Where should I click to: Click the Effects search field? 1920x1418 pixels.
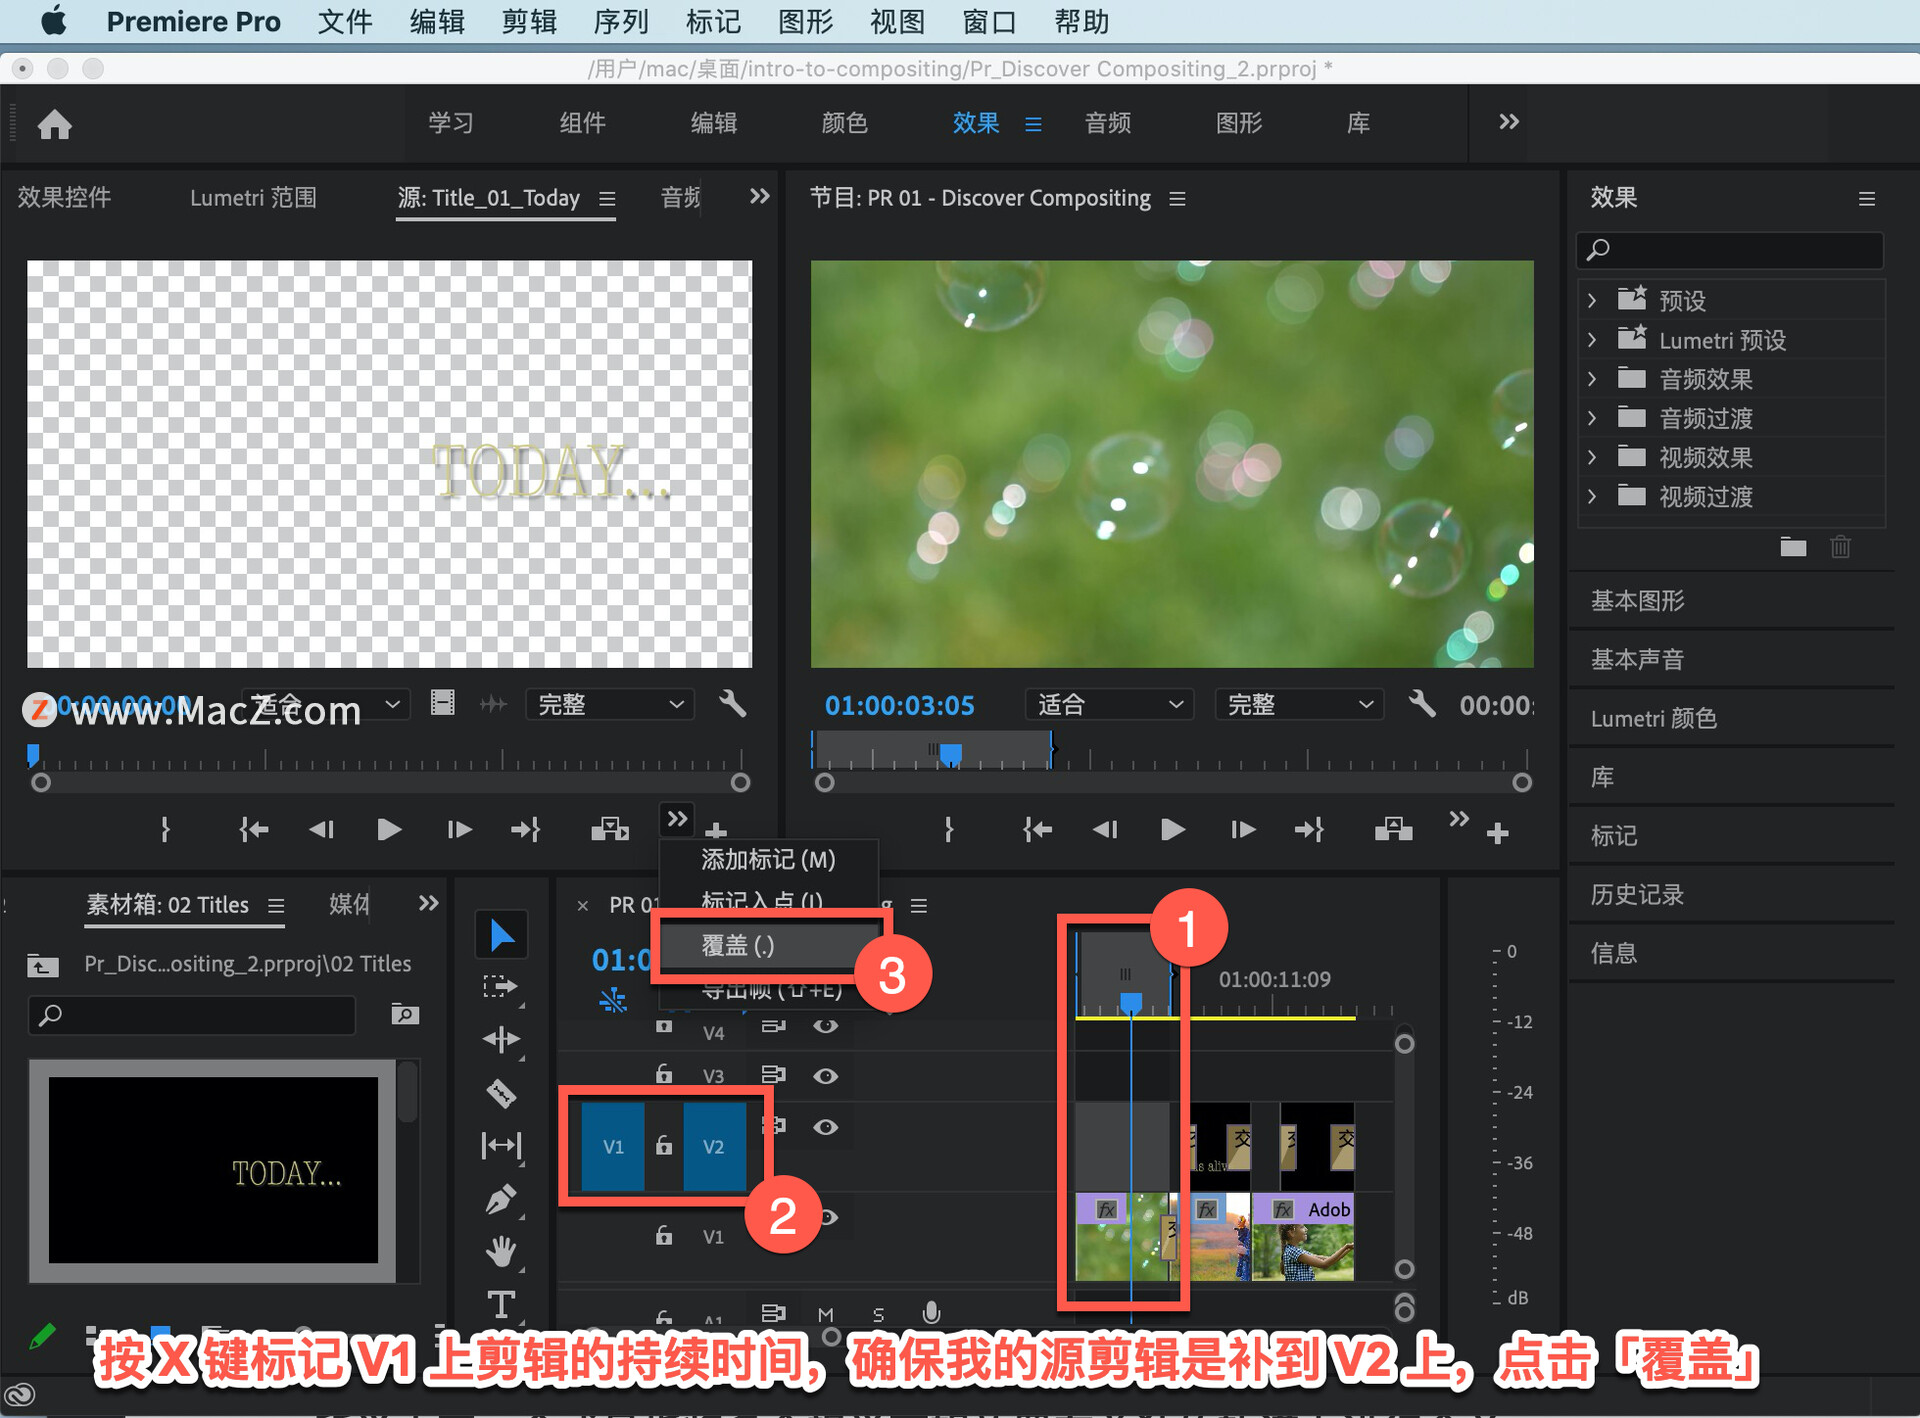(x=1730, y=250)
